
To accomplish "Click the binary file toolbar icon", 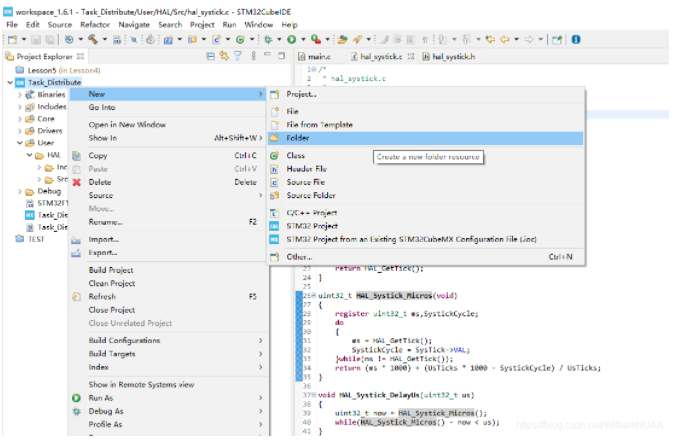I will (x=117, y=40).
